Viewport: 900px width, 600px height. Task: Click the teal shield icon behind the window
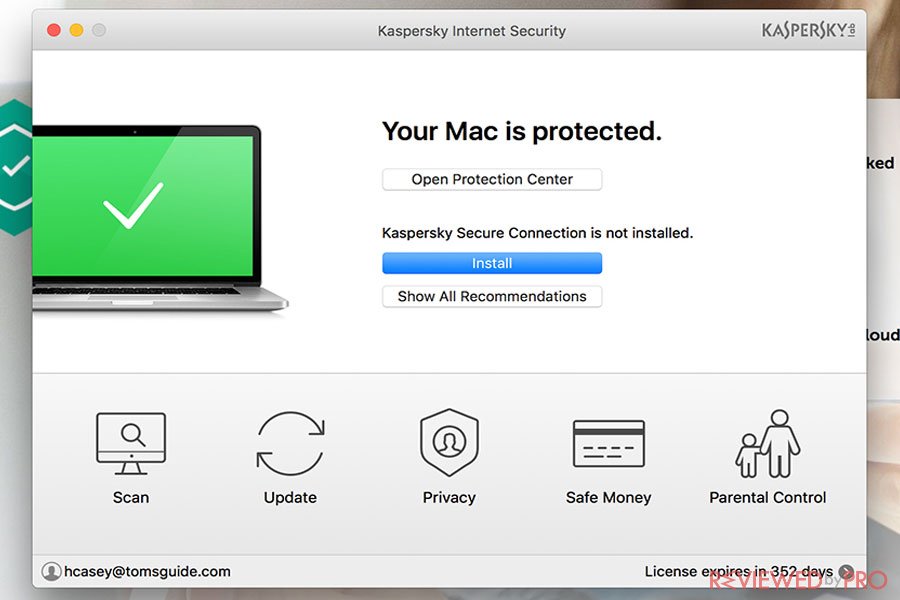[x=16, y=168]
